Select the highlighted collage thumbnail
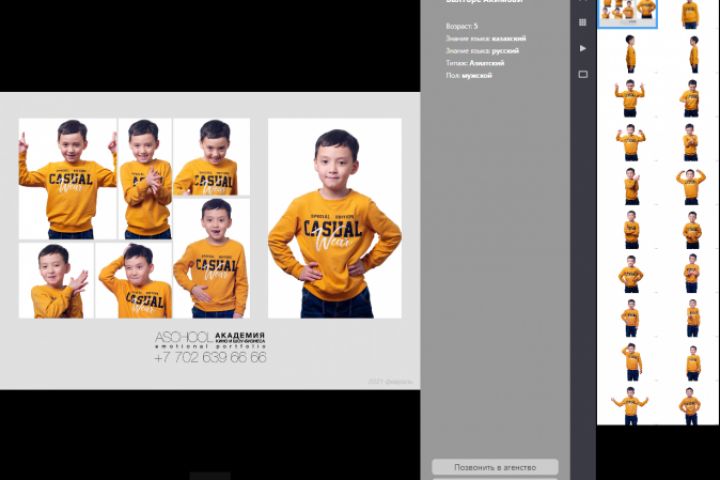The image size is (720, 480). pos(628,13)
